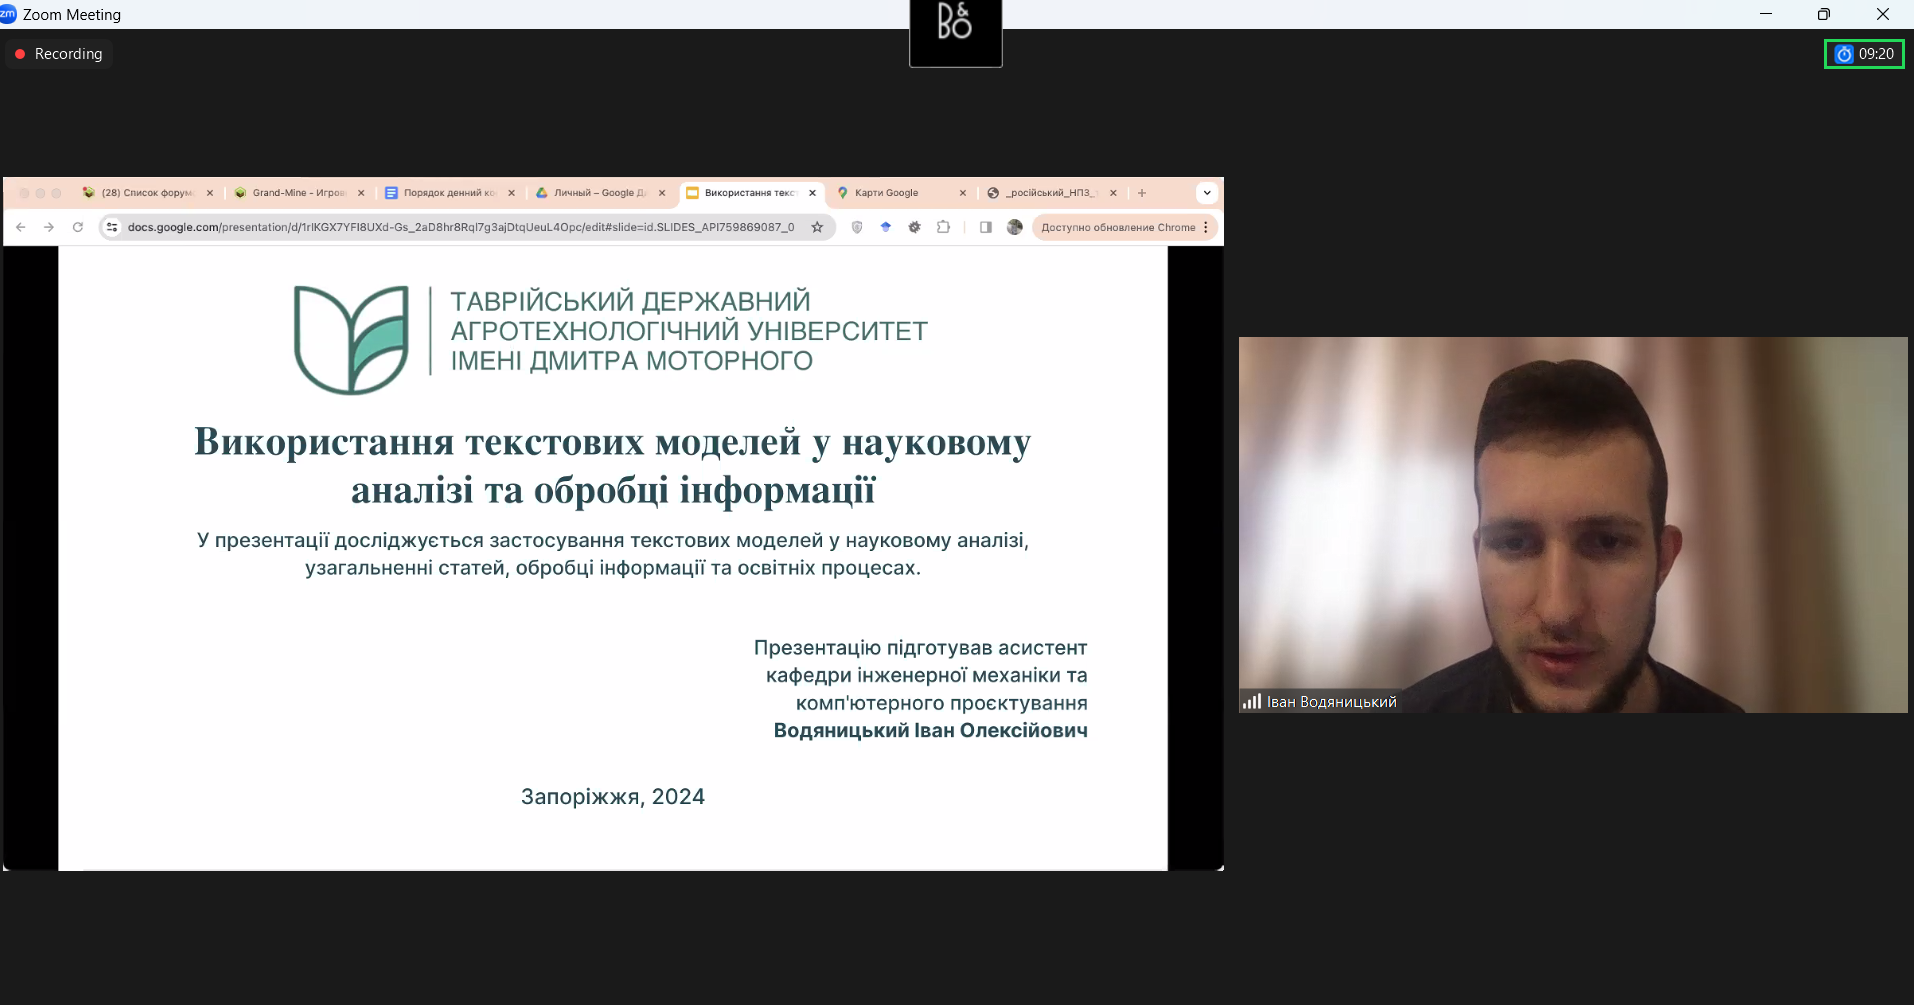Screen dimensions: 1914x1005
Task: Click the 'Іван Водяницький' name label
Action: pyautogui.click(x=1331, y=702)
